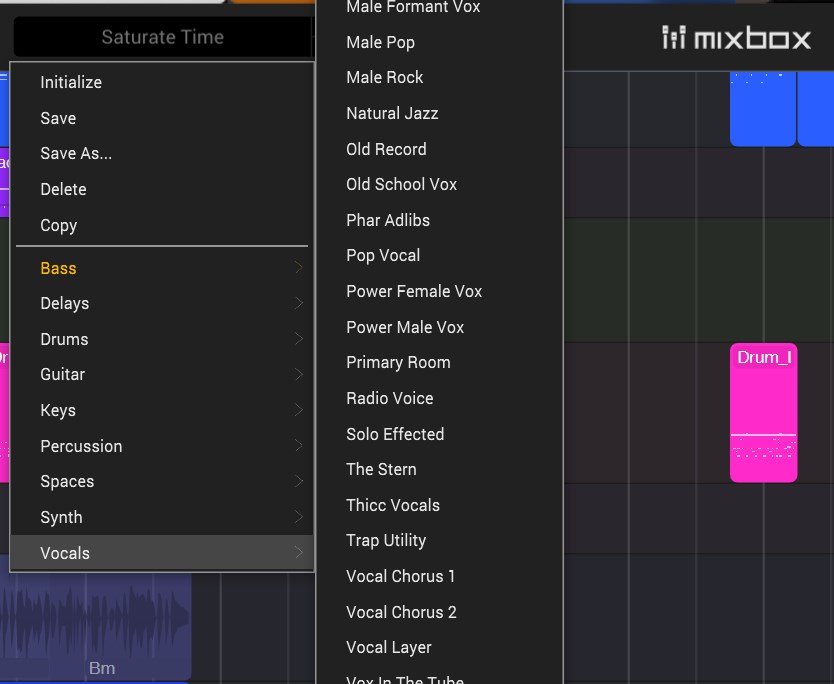Viewport: 834px width, 684px height.
Task: Select the pink Drum_I clip
Action: click(763, 412)
